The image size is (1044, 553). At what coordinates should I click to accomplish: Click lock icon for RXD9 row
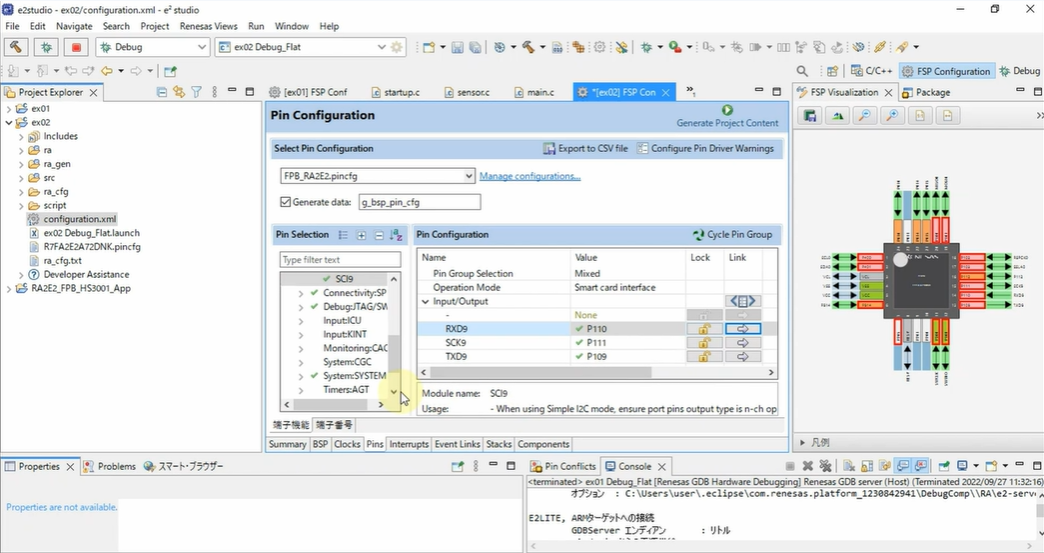click(704, 329)
